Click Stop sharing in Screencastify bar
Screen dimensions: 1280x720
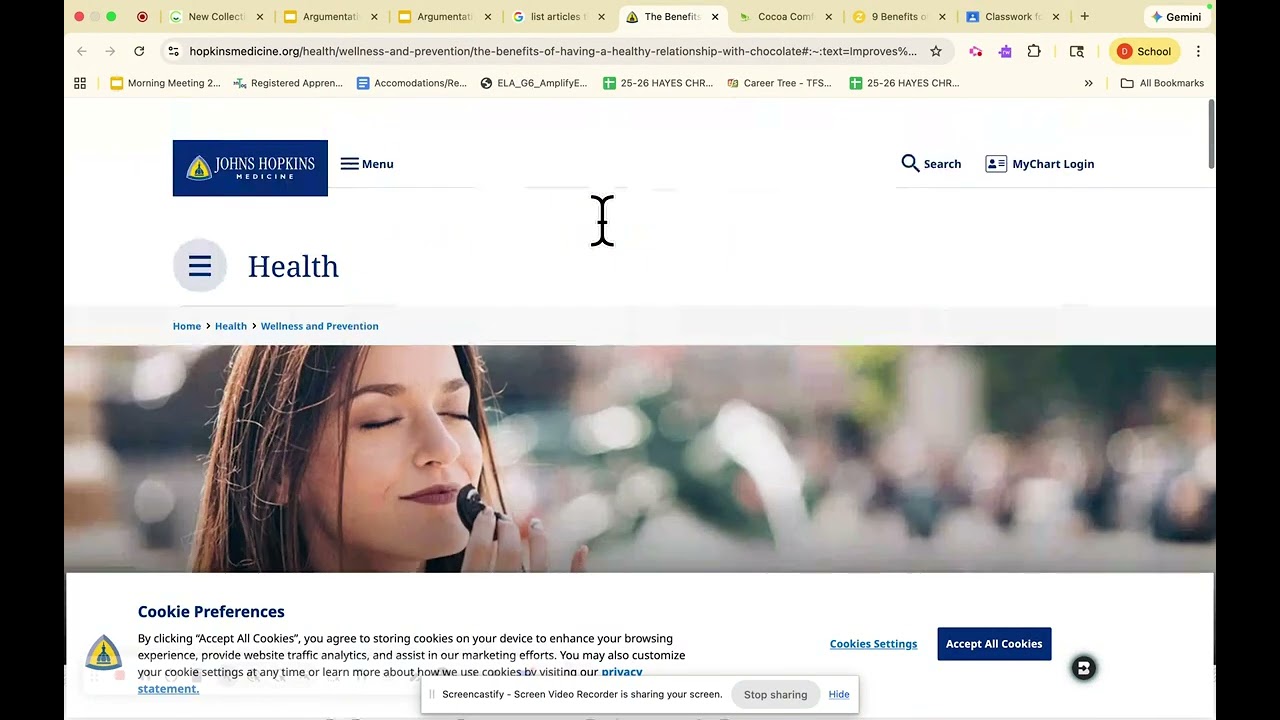coord(775,694)
